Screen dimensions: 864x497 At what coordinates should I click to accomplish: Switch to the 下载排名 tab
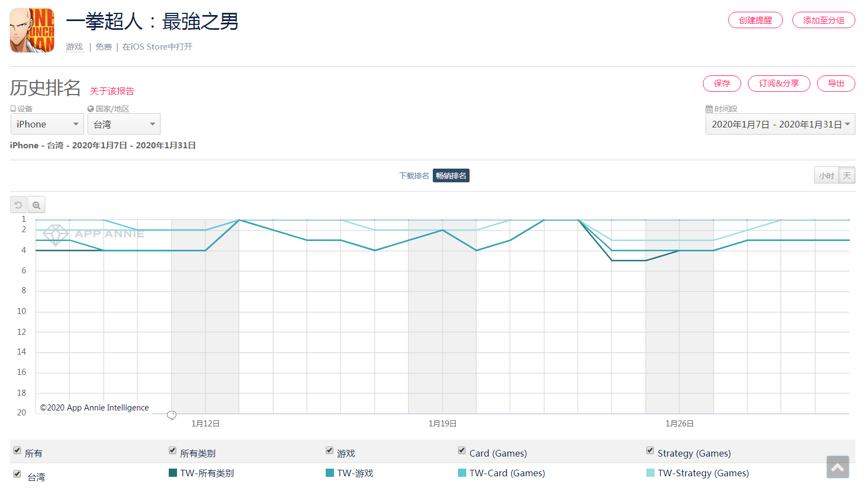(413, 176)
